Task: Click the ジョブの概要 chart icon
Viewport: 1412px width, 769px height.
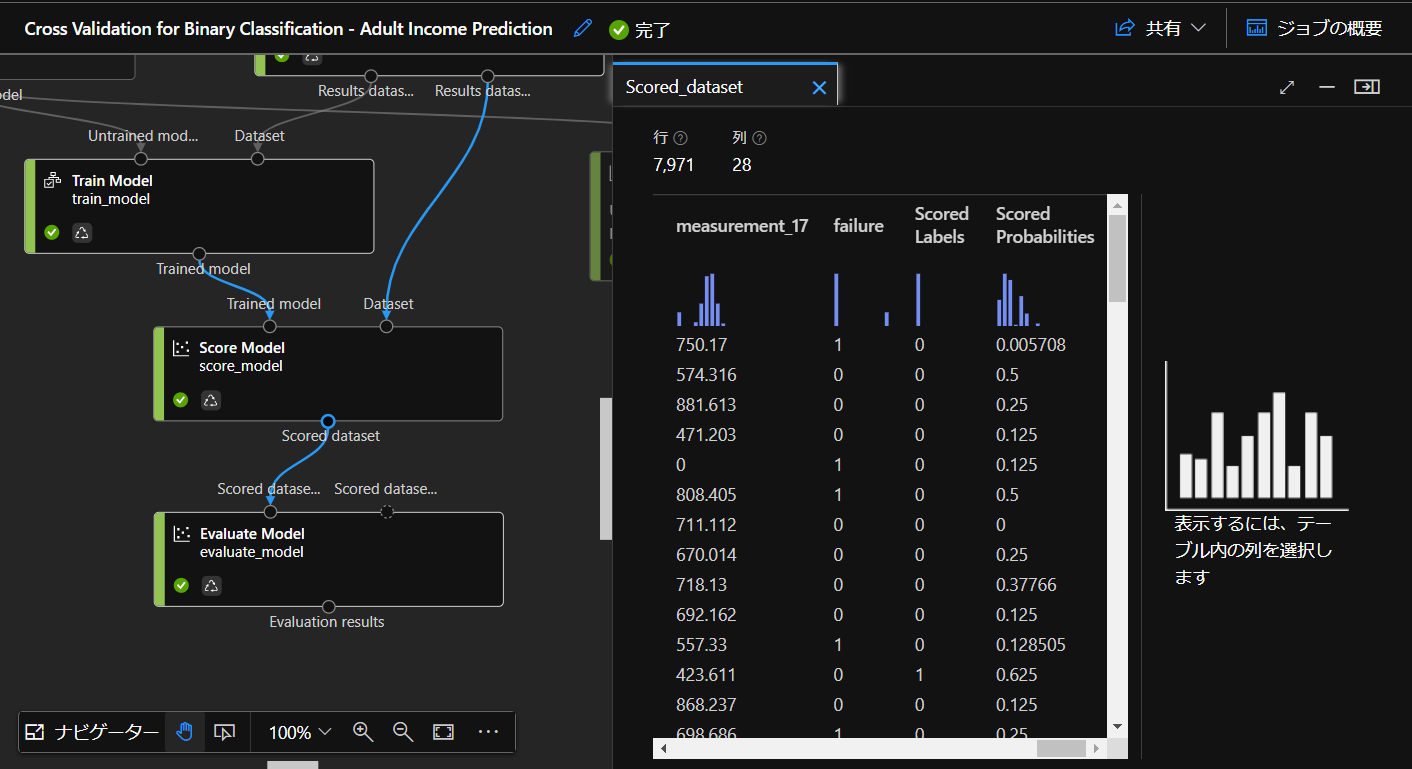Action: 1257,27
